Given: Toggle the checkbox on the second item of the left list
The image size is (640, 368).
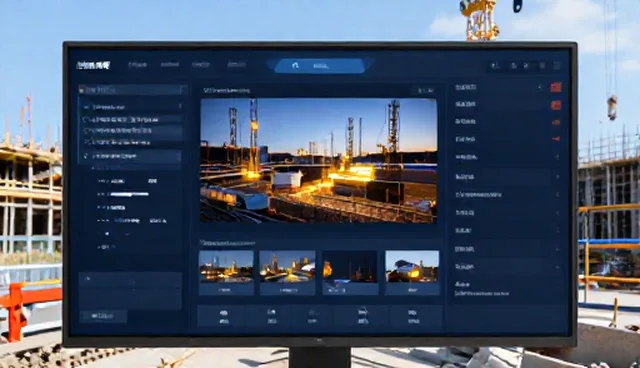Looking at the screenshot, I should click(86, 131).
